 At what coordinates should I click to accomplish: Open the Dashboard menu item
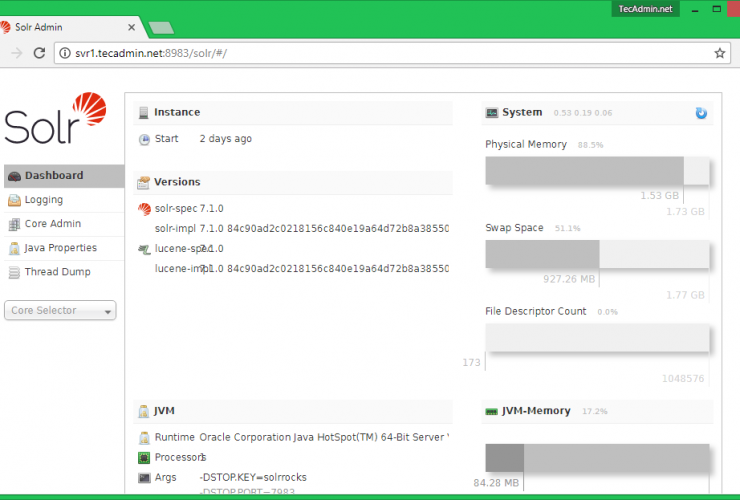(53, 176)
